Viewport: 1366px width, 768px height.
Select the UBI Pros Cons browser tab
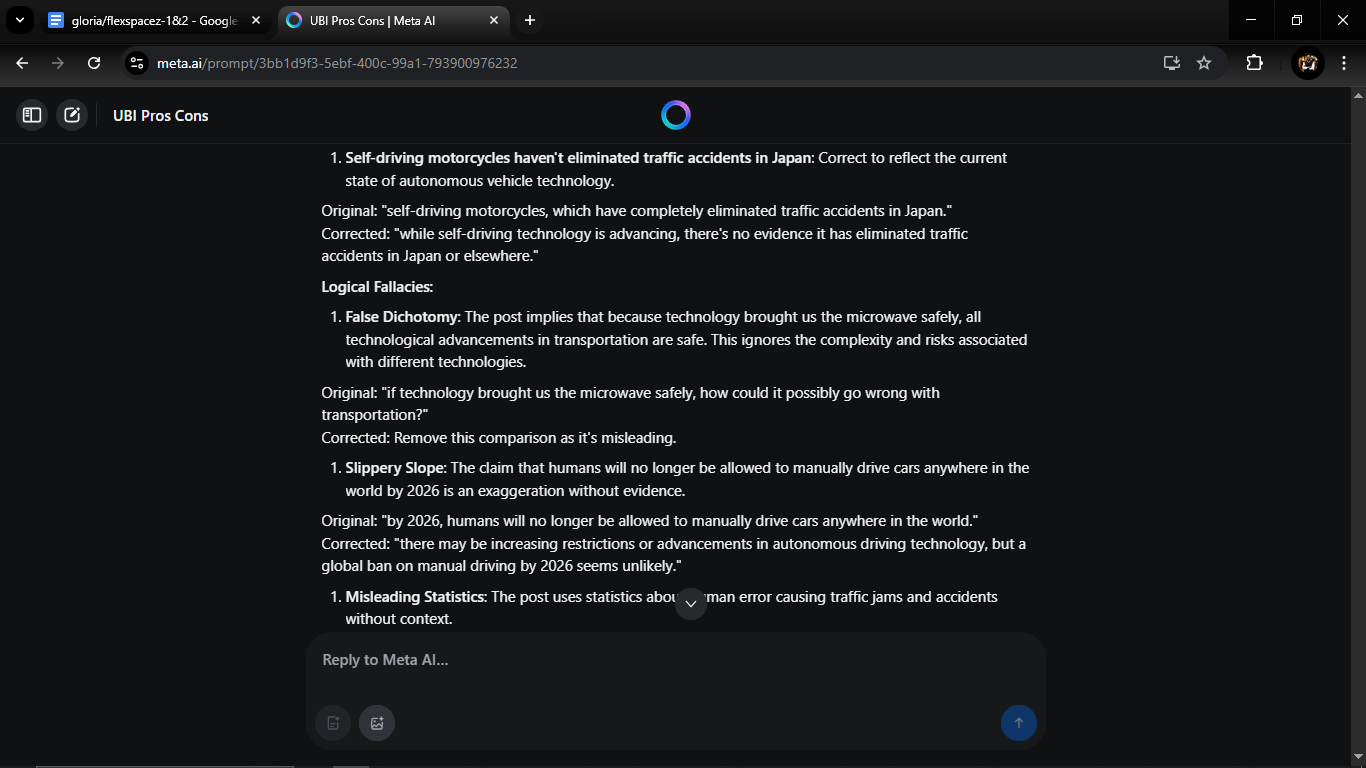tap(394, 20)
